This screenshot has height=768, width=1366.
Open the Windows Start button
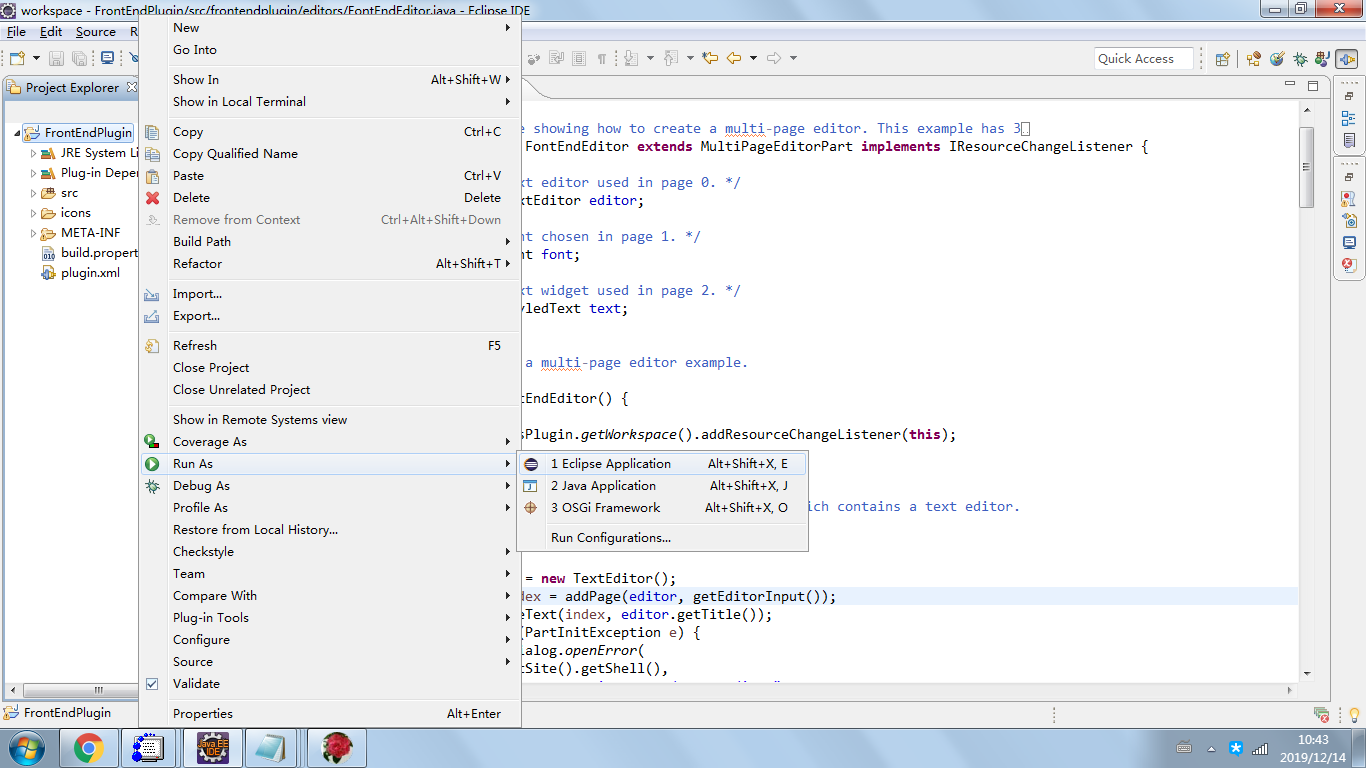coord(25,747)
